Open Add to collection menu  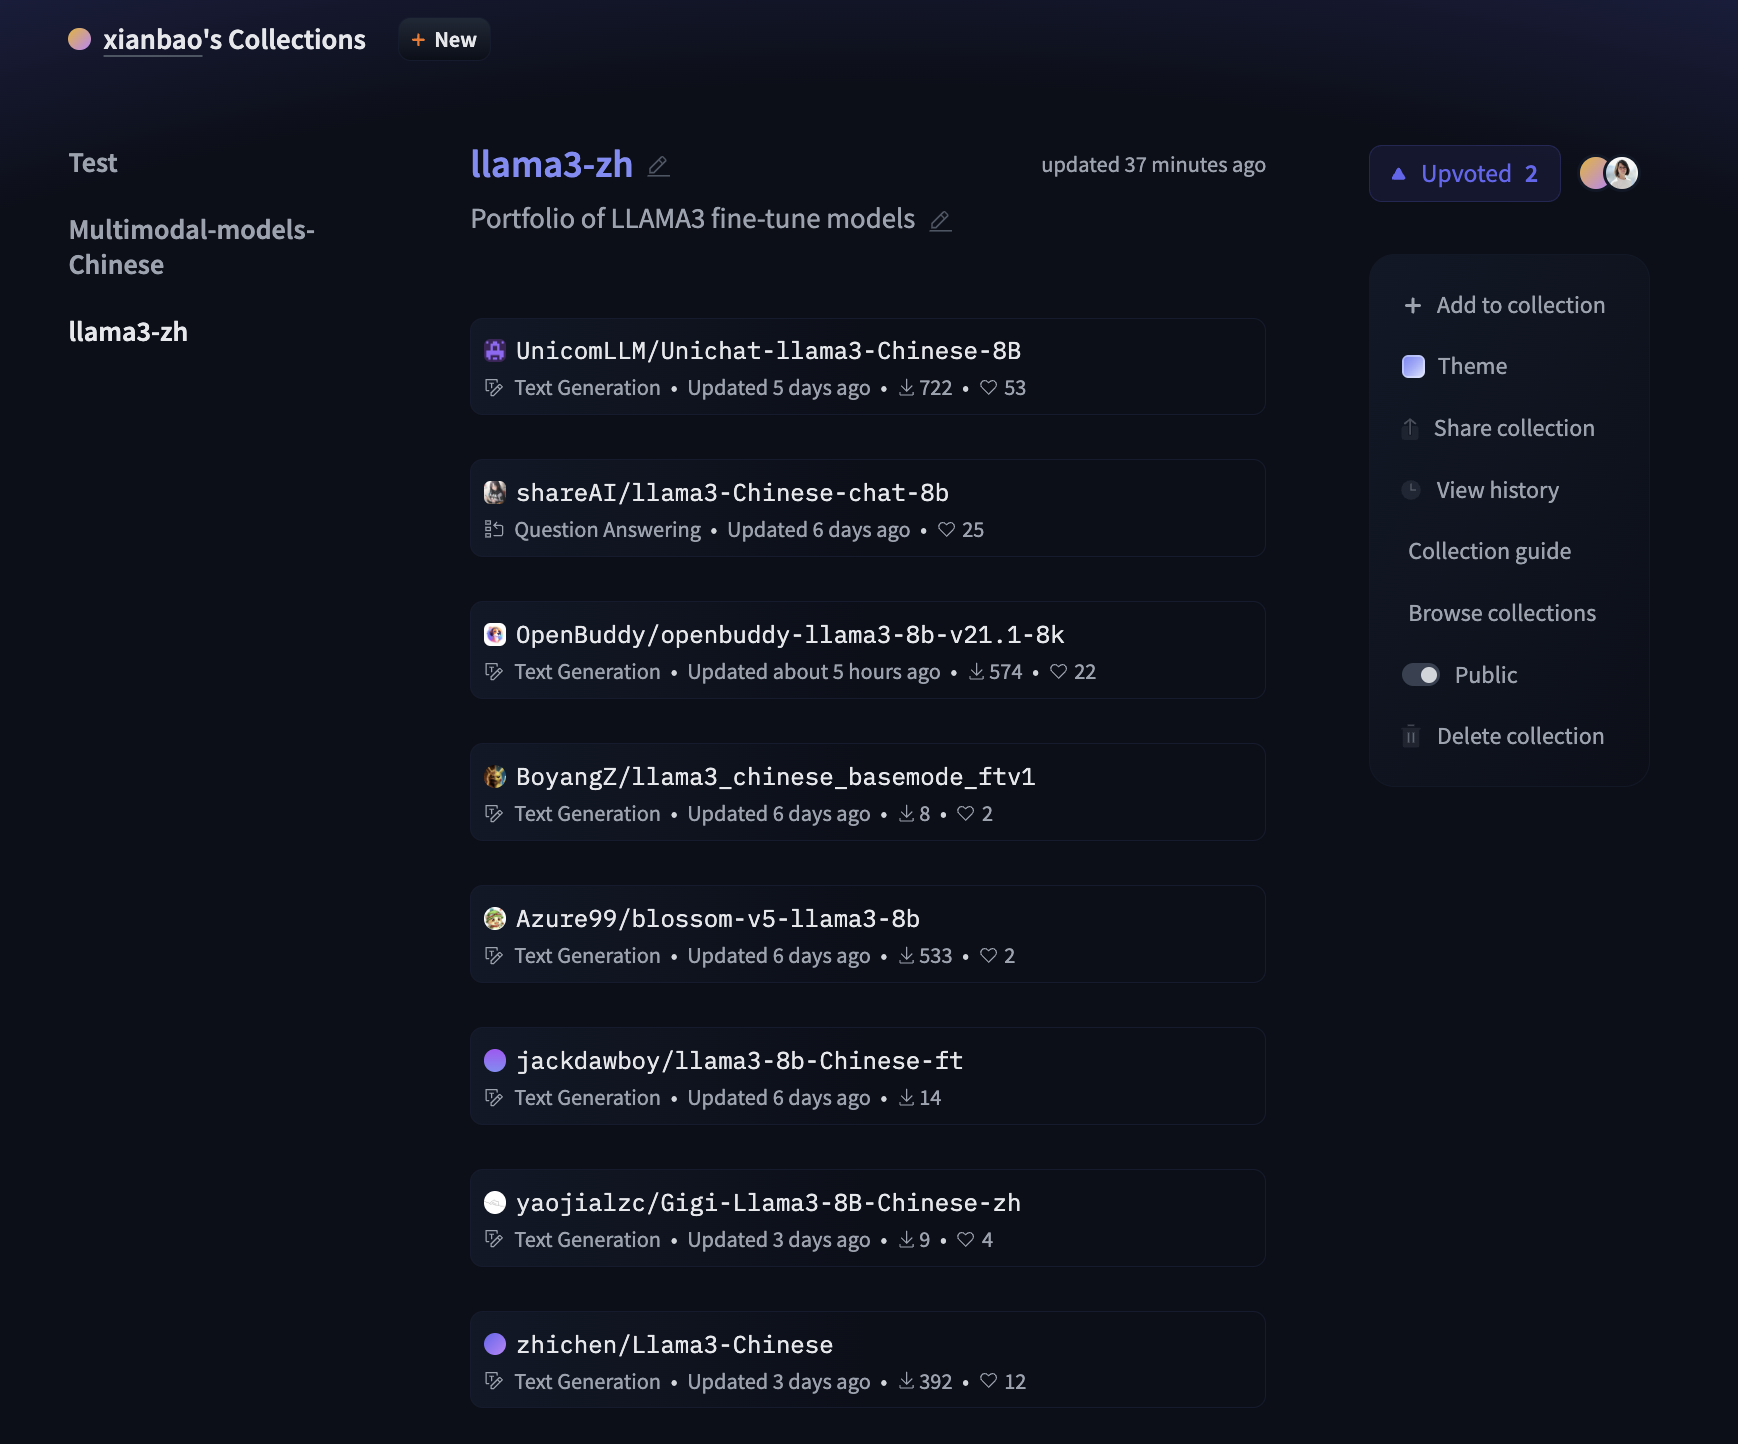pos(1505,305)
